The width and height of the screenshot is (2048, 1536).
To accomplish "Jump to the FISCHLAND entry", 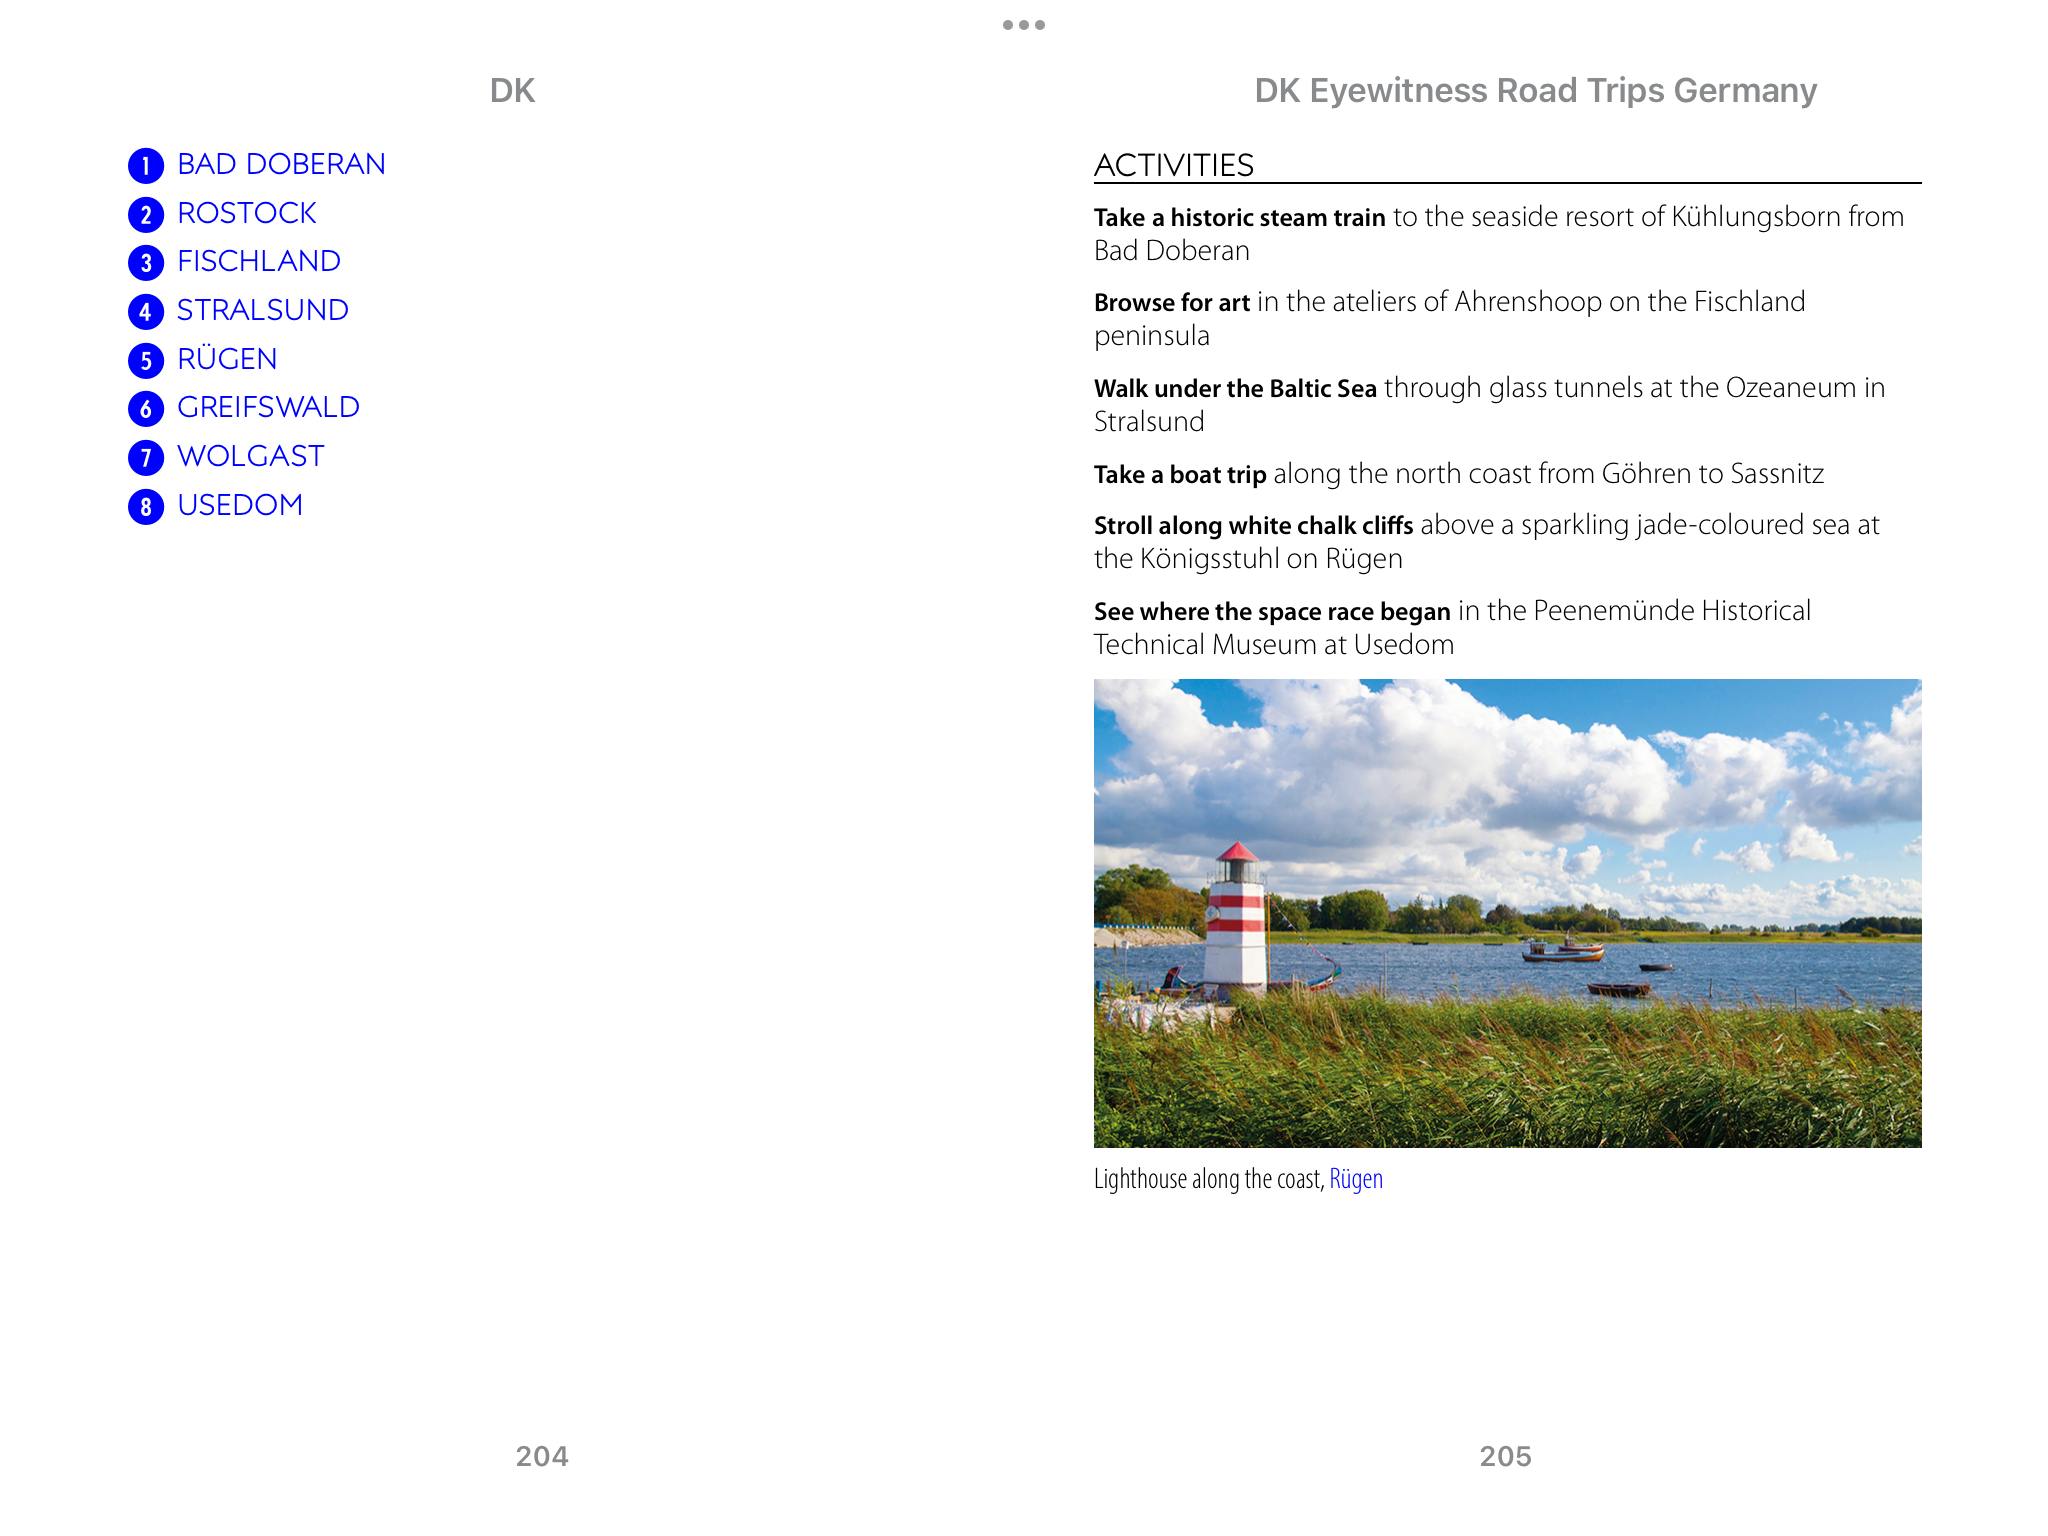I will [x=259, y=261].
